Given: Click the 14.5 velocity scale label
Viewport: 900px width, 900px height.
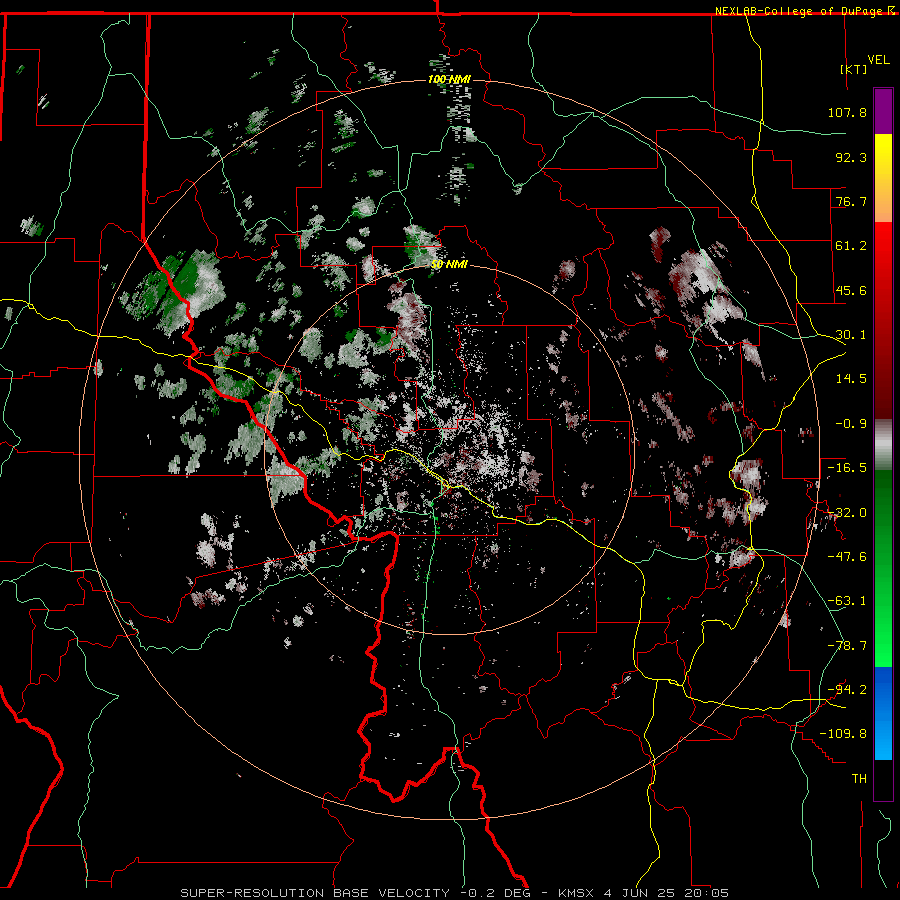Looking at the screenshot, I should (851, 379).
